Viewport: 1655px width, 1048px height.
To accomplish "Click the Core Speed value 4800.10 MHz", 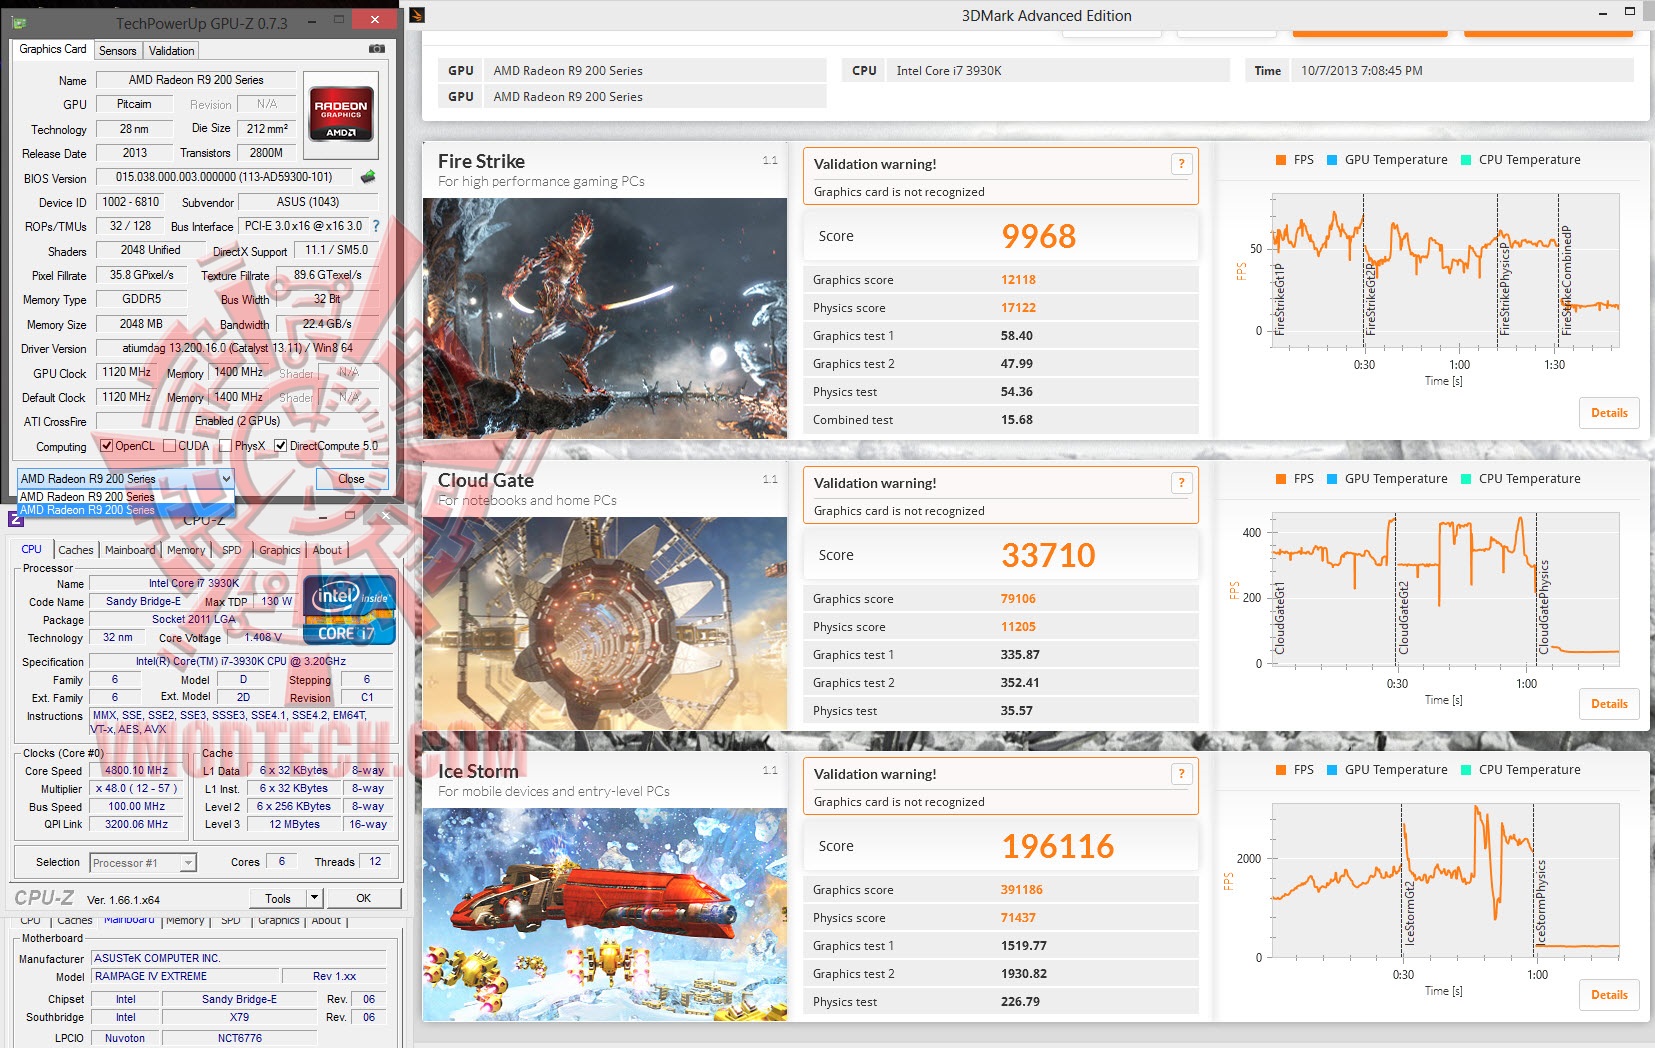I will 137,770.
